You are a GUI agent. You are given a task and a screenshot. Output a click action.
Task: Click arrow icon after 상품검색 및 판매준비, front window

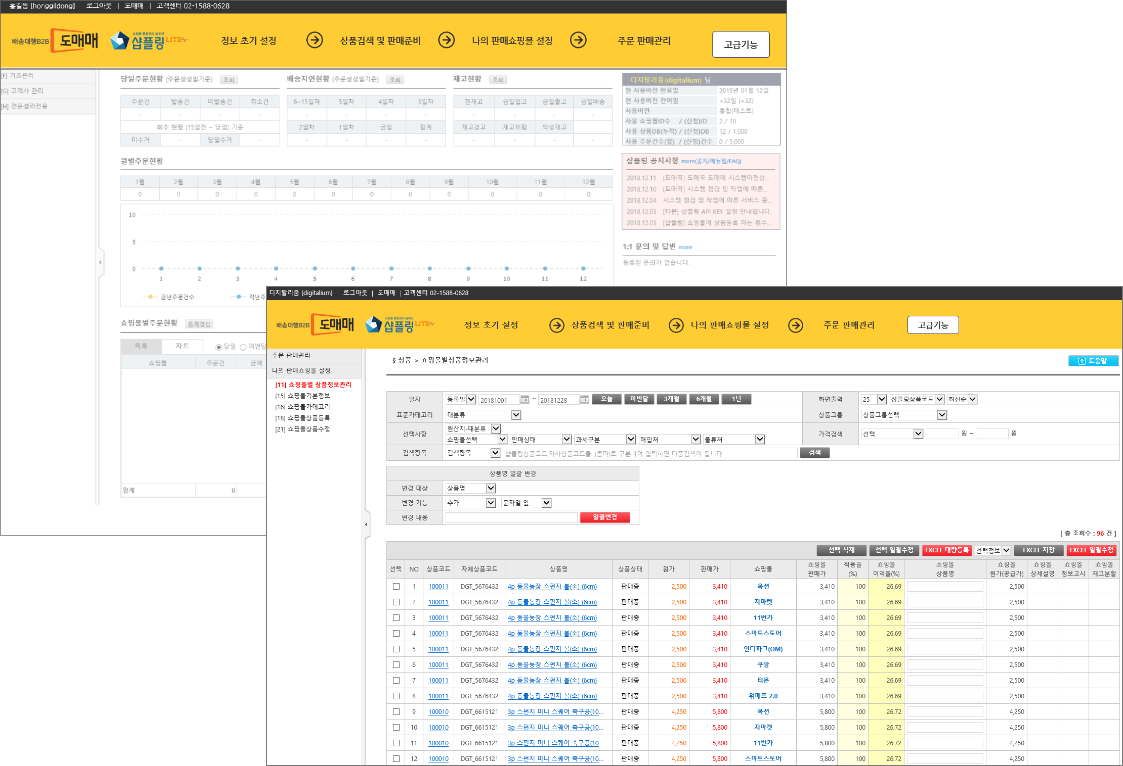tap(675, 325)
